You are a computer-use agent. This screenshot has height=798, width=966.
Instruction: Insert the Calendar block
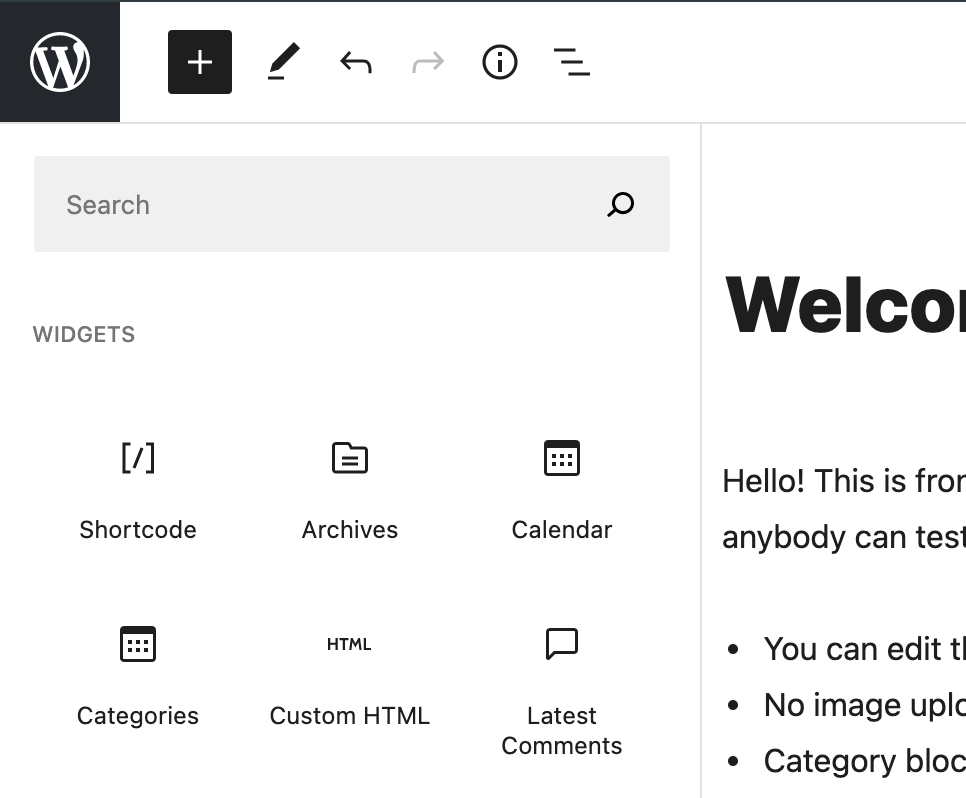pos(562,491)
